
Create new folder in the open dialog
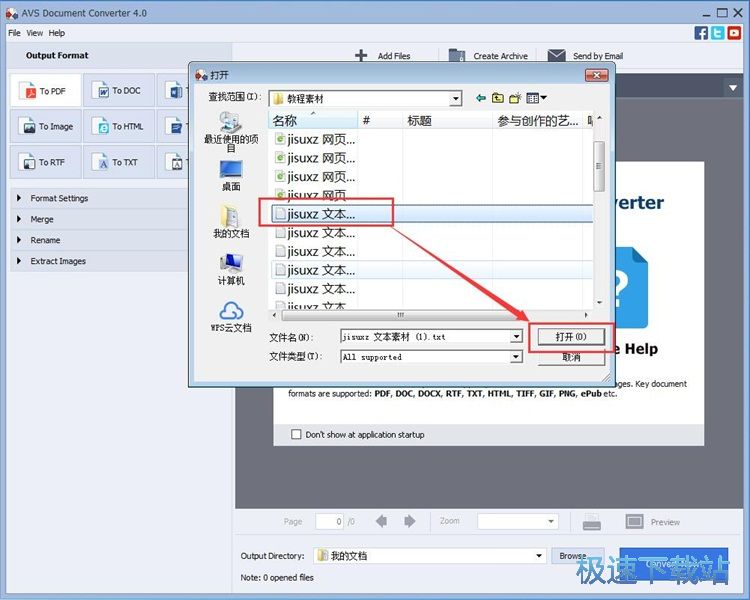tap(515, 98)
